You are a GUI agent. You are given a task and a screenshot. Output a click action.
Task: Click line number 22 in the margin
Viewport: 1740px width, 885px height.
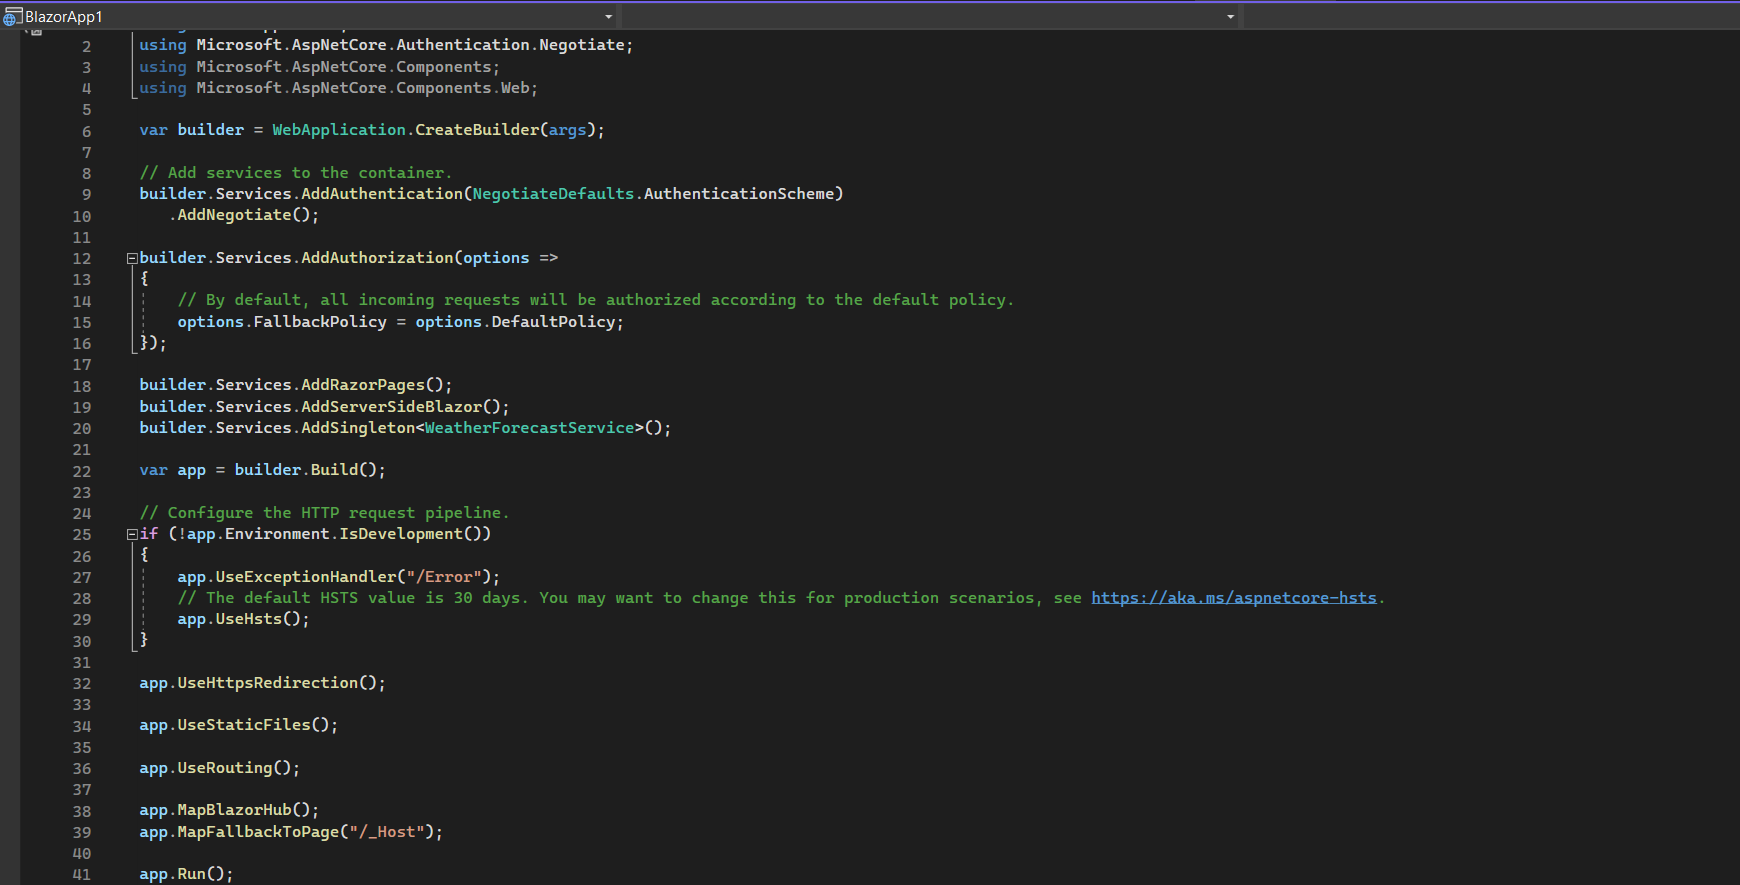[x=82, y=471]
